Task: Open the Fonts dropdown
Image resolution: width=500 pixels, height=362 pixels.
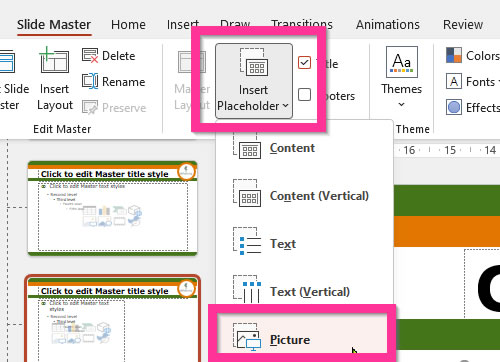Action: click(473, 82)
